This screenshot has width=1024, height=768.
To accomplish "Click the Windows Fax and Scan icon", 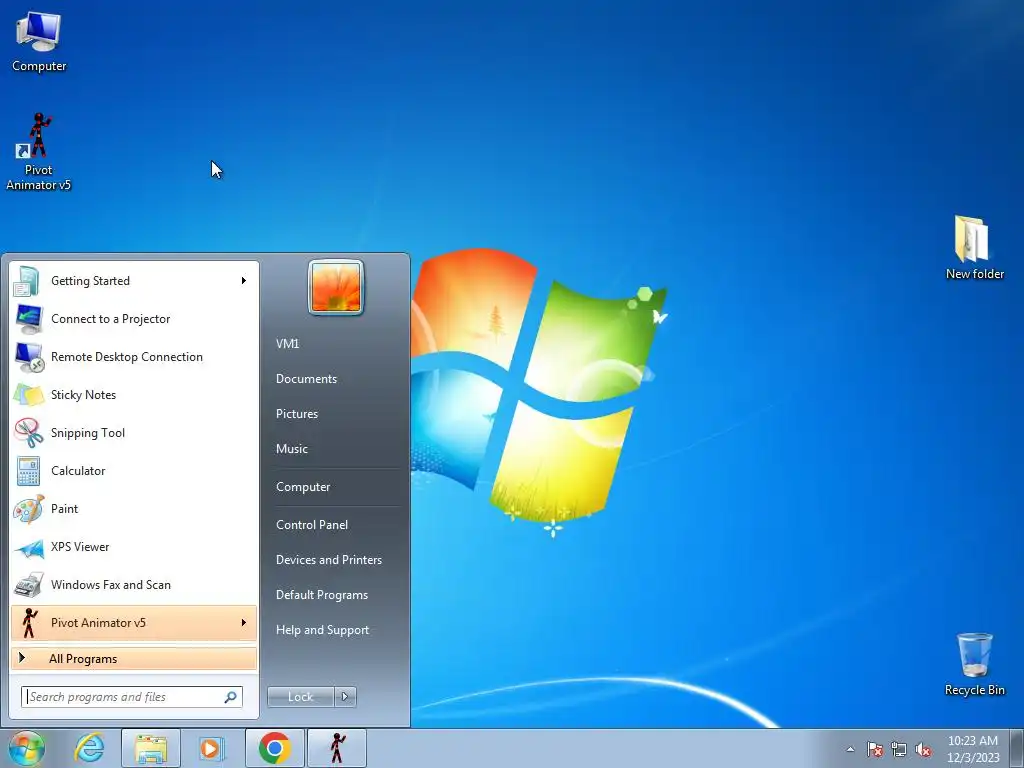I will pyautogui.click(x=28, y=585).
